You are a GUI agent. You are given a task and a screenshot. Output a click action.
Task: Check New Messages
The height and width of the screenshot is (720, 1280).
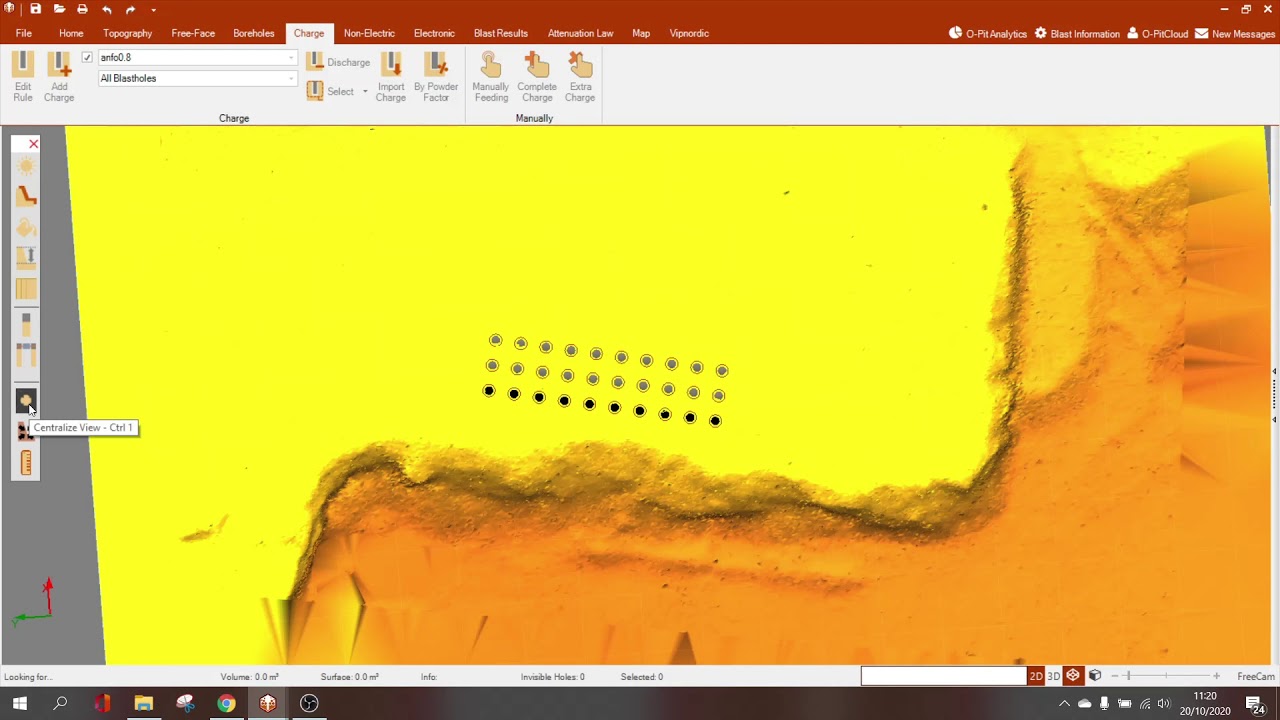coord(1235,34)
